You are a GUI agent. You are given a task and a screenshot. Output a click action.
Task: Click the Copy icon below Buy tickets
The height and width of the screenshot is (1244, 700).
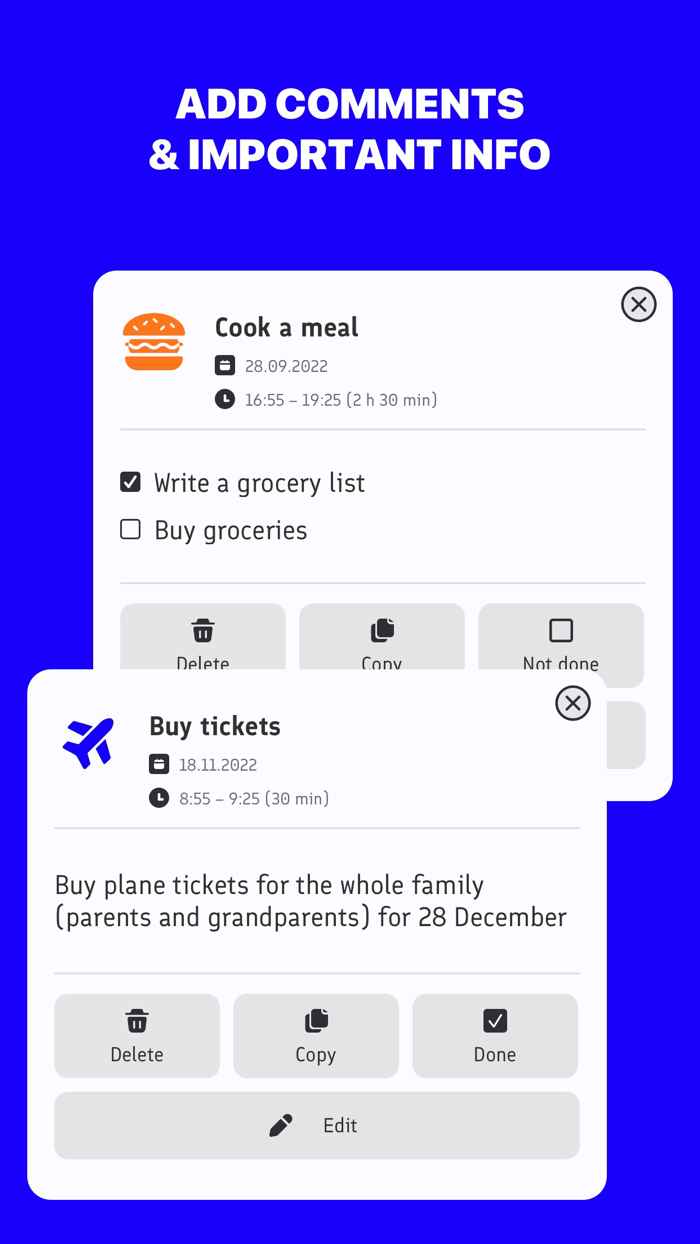click(x=316, y=1021)
